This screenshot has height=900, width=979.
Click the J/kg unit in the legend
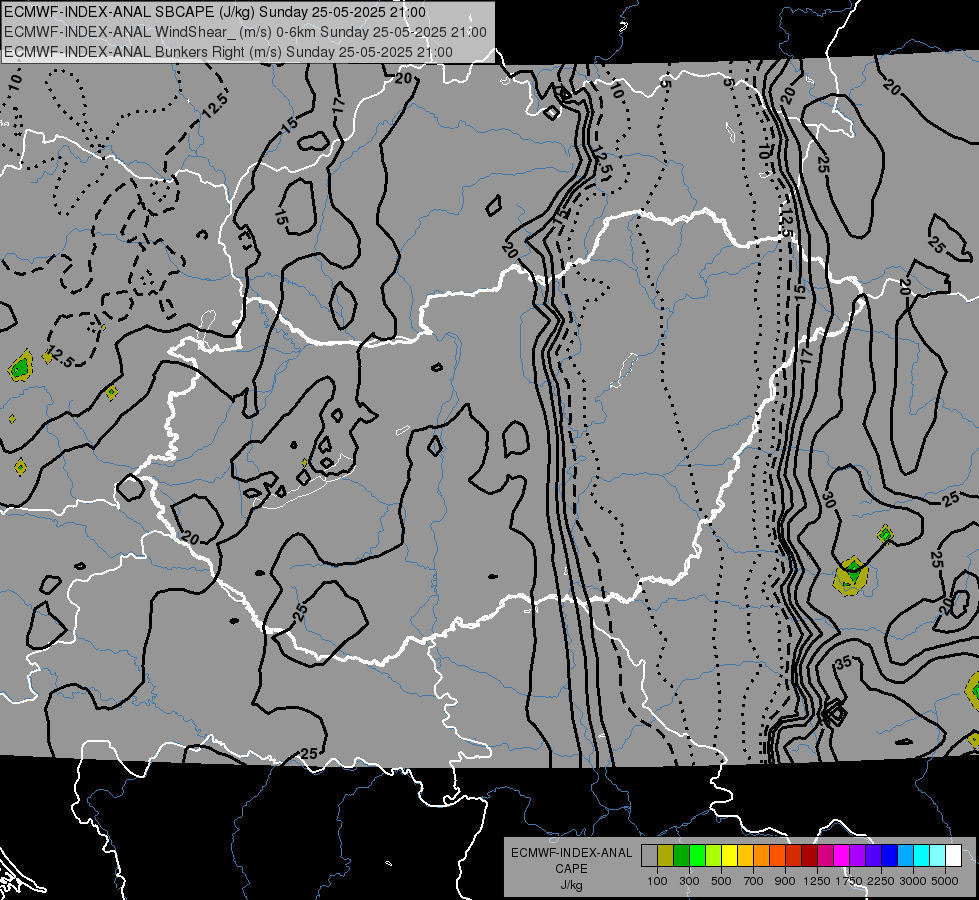pyautogui.click(x=571, y=885)
